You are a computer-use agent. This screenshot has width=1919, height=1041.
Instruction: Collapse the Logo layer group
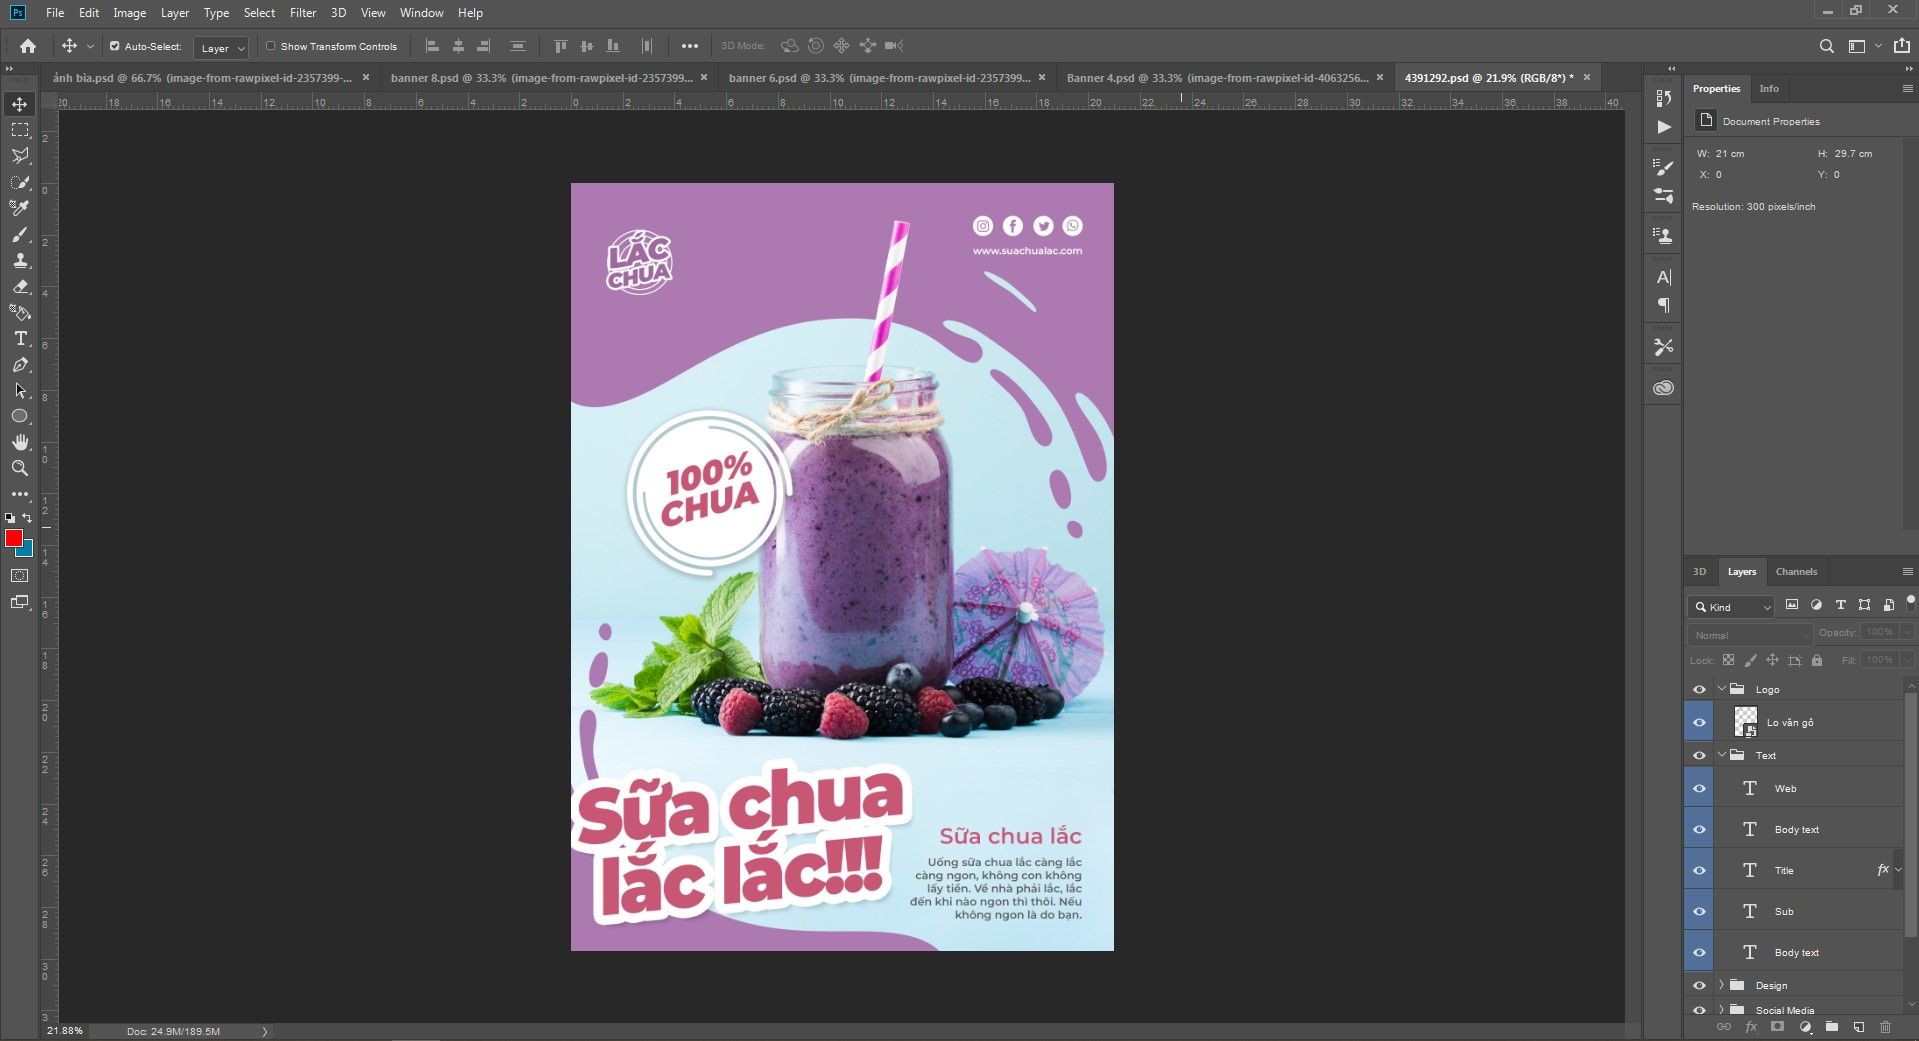point(1721,689)
